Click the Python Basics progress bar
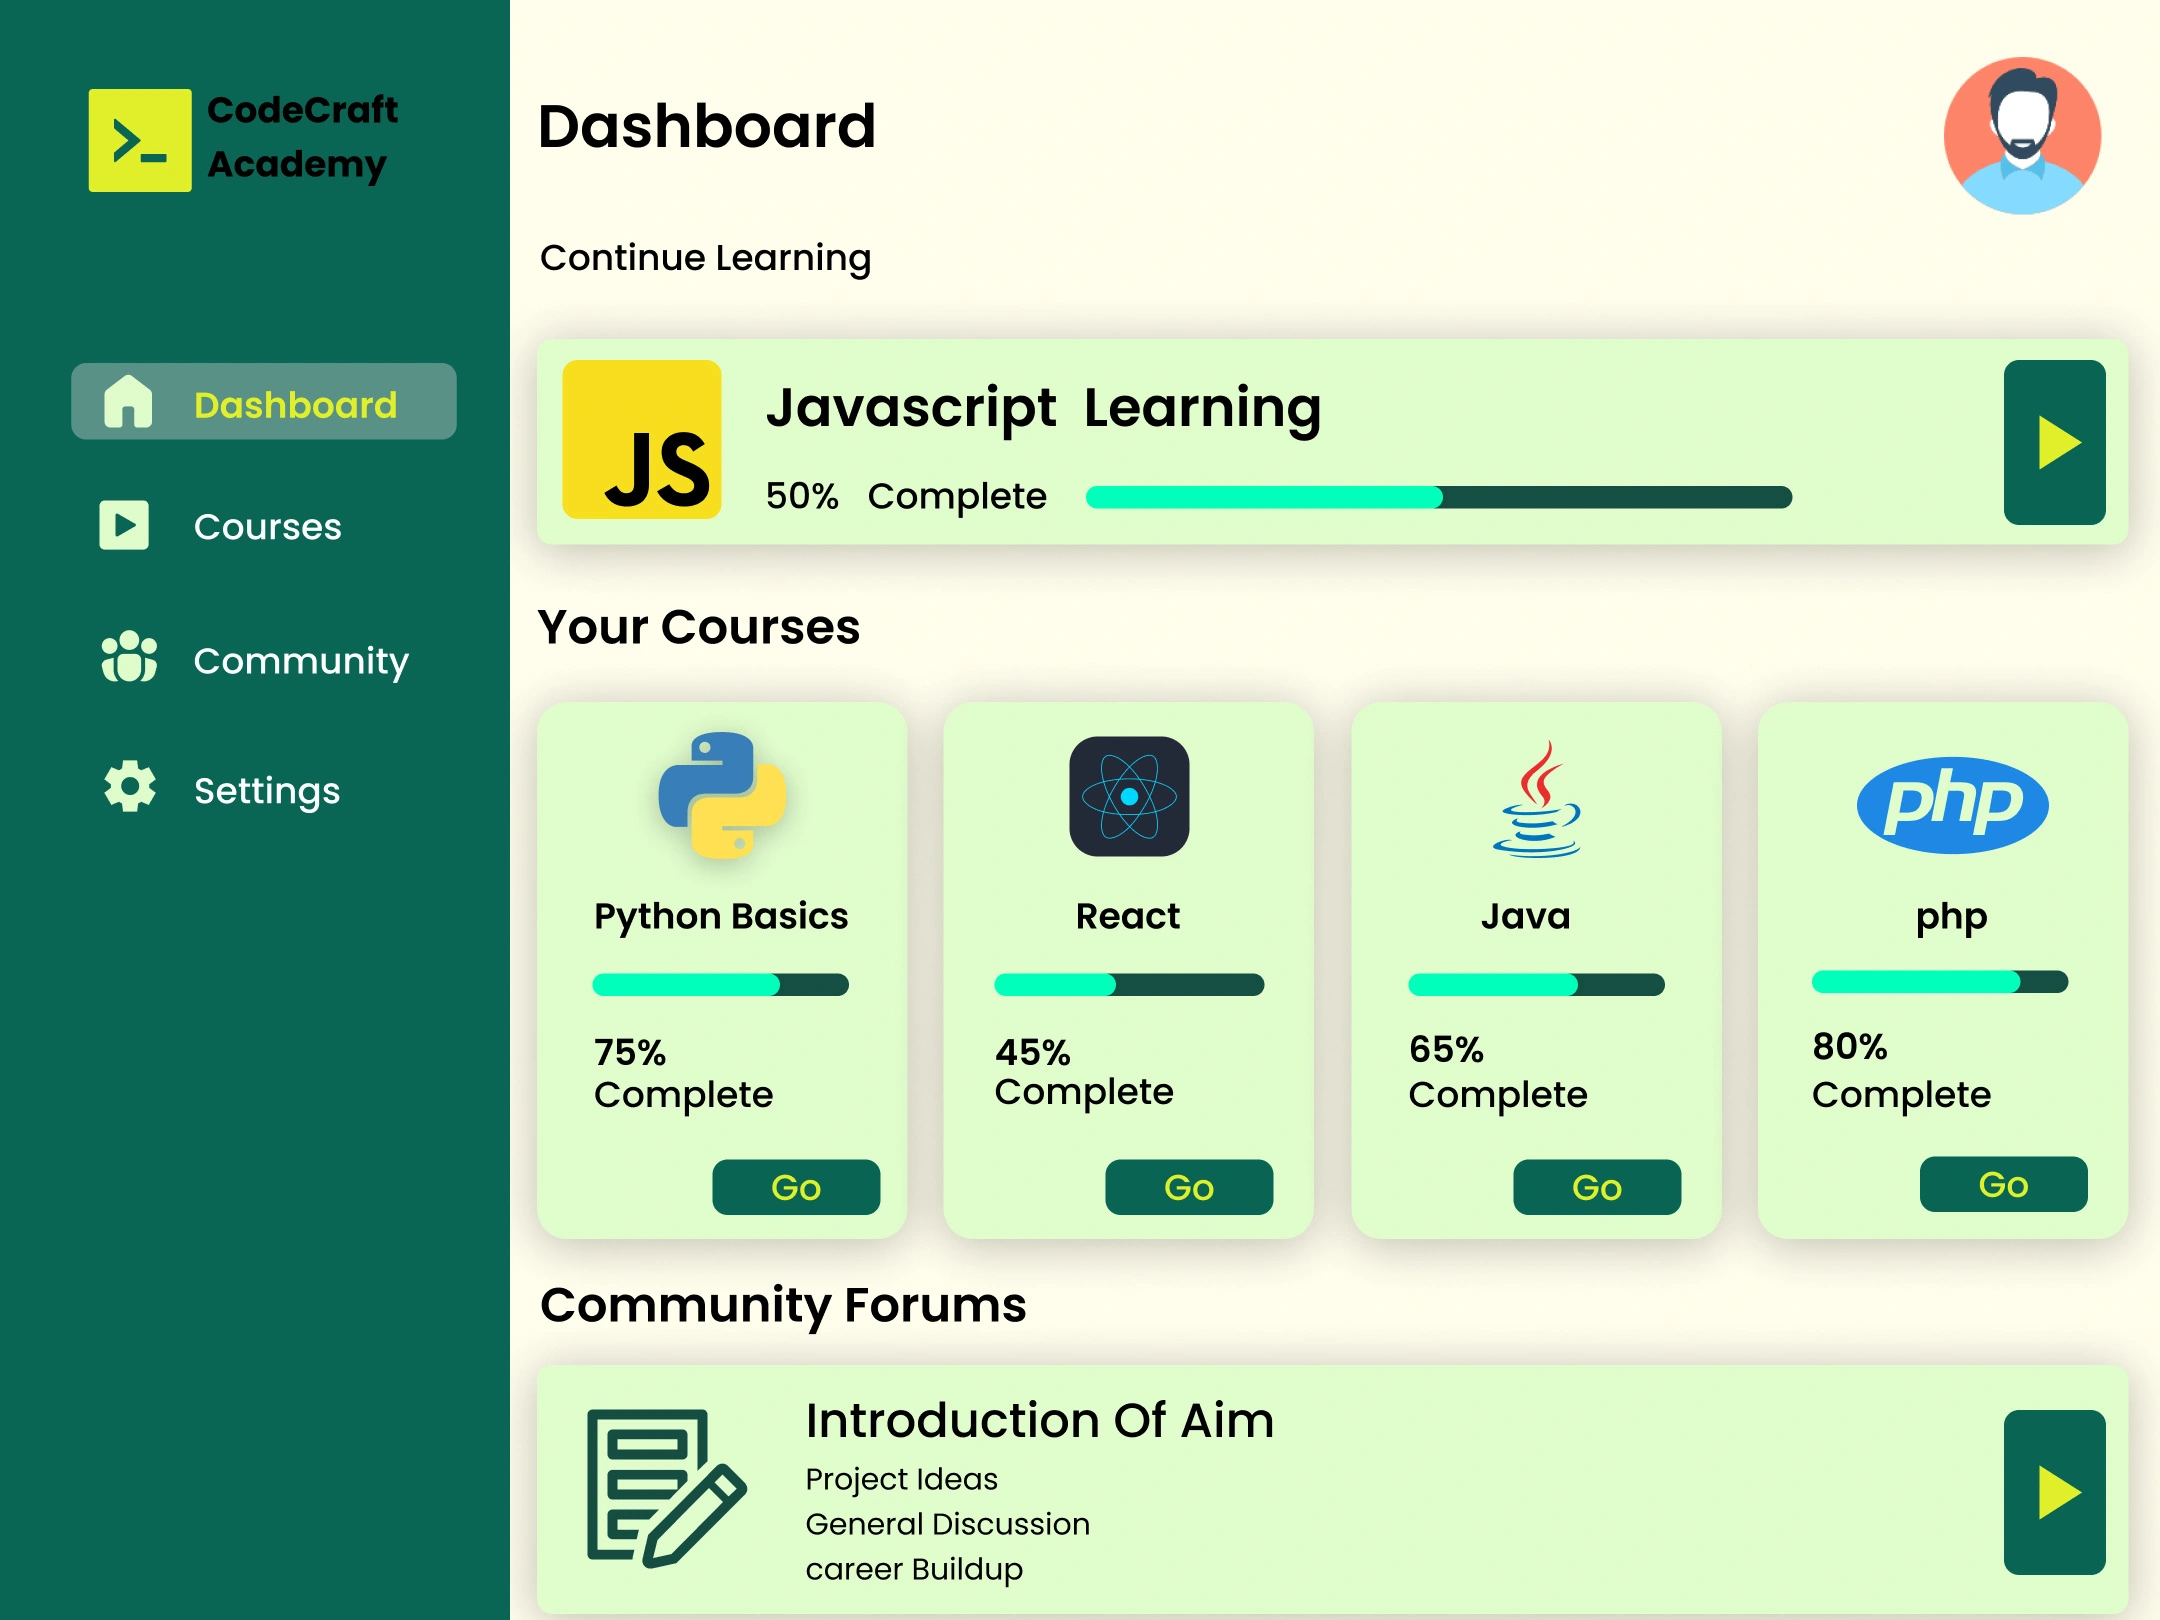Viewport: 2160px width, 1620px height. 720,985
